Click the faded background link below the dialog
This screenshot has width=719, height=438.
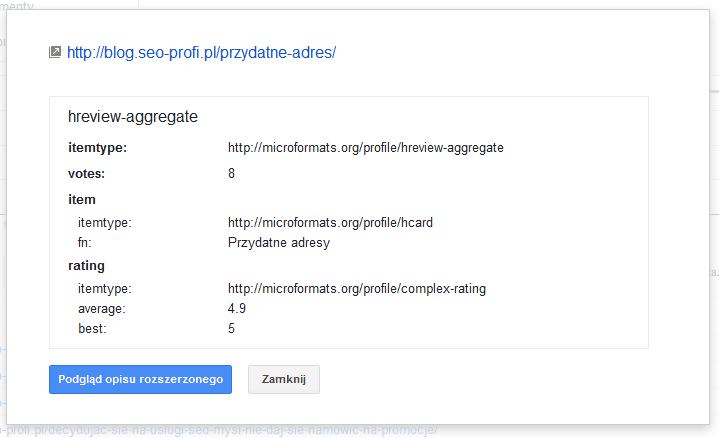[x=219, y=430]
